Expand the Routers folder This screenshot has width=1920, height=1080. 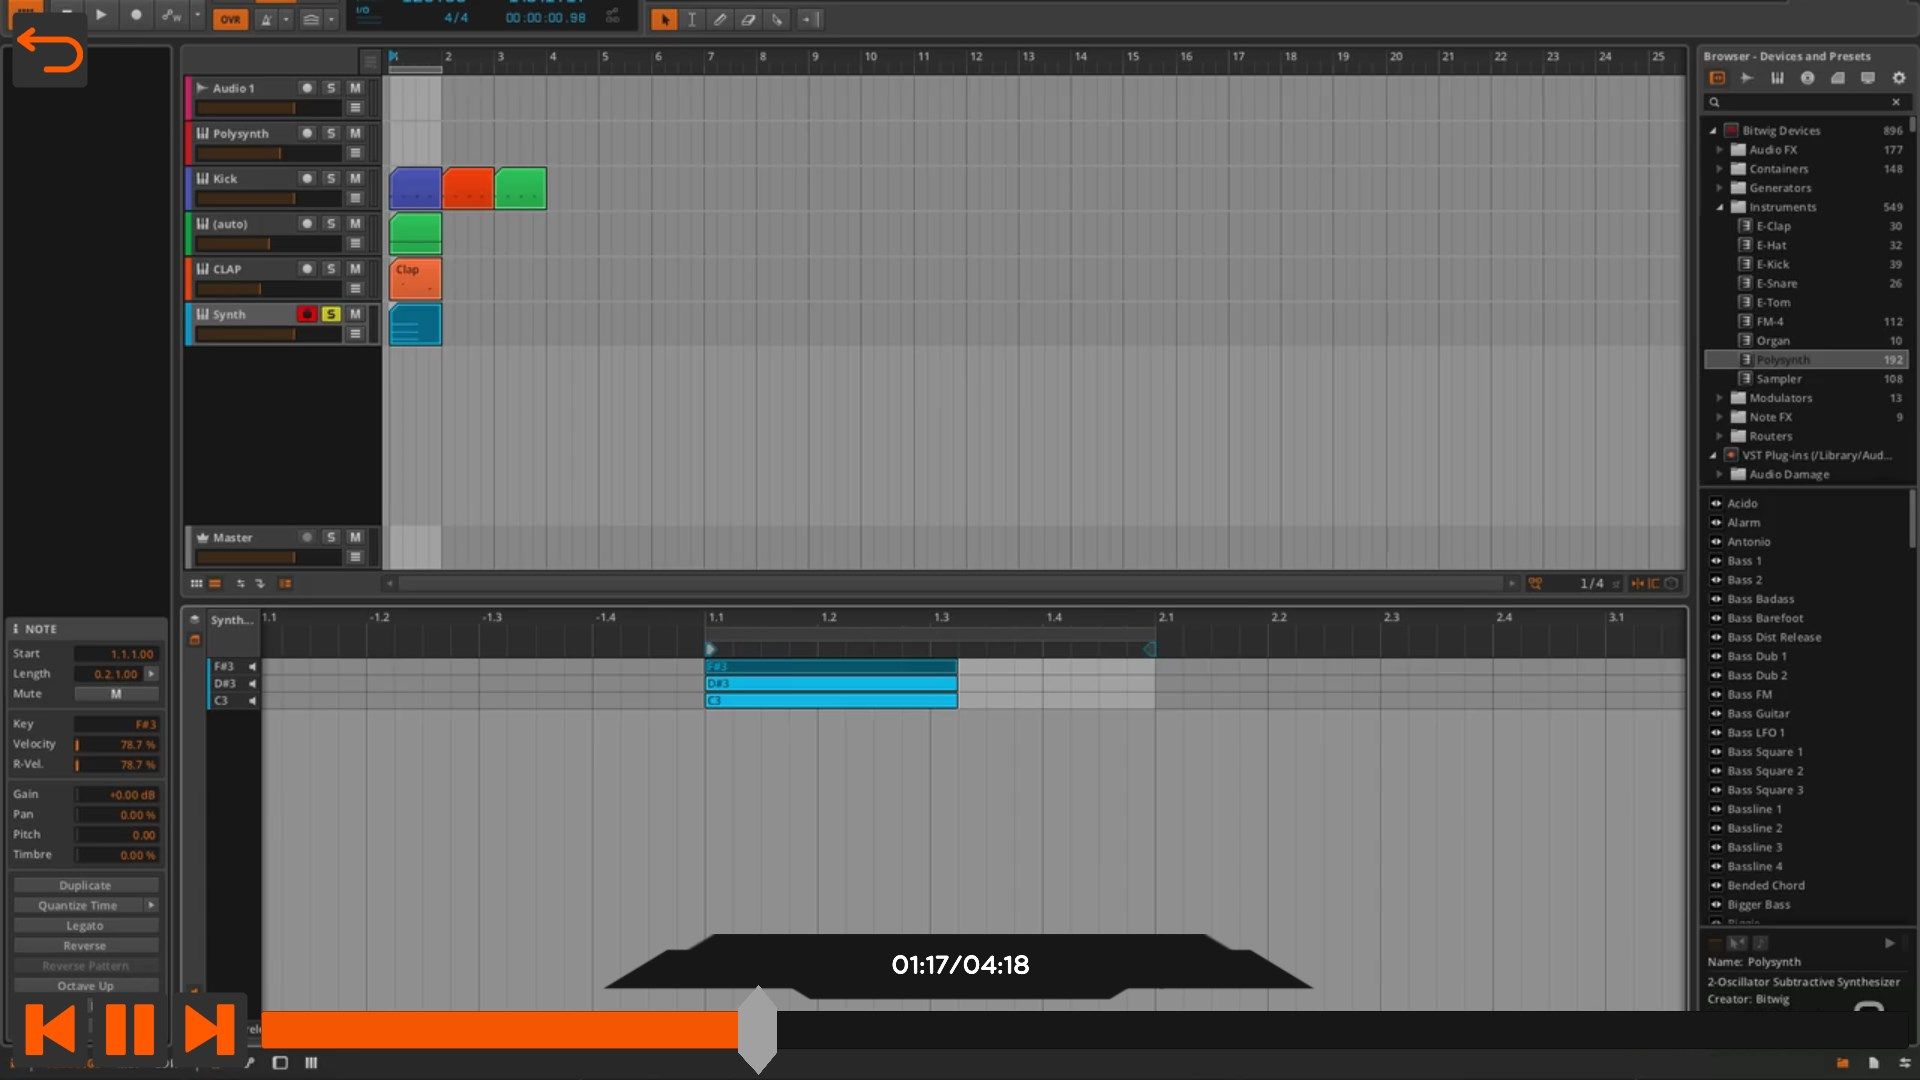[x=1720, y=436]
